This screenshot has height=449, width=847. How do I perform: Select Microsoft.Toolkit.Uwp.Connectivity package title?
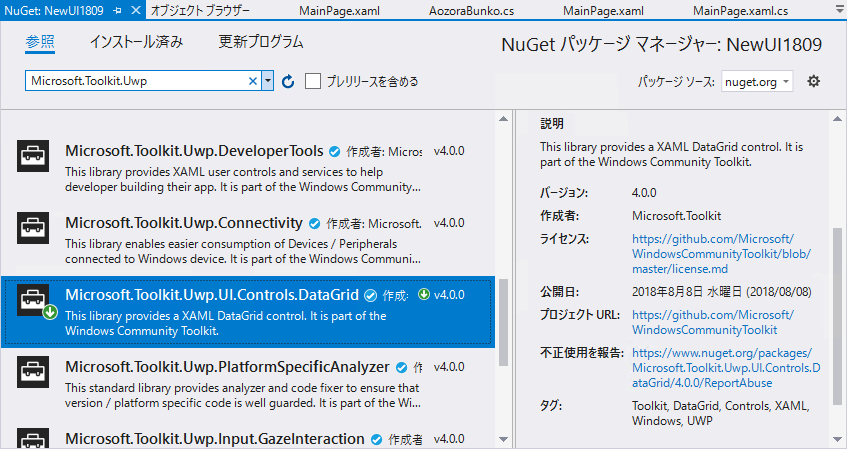pos(184,223)
